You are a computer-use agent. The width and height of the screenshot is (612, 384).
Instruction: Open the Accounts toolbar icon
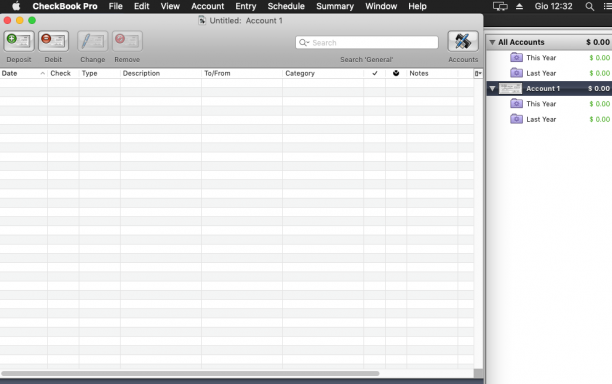(463, 41)
